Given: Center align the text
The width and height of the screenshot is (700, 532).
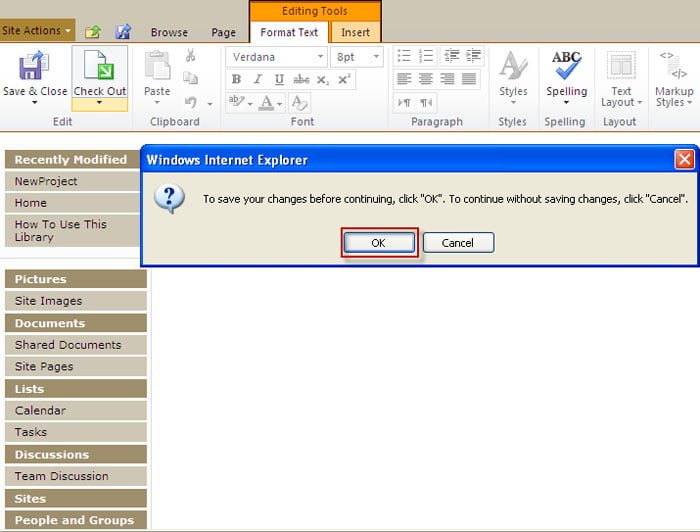Looking at the screenshot, I should [425, 79].
